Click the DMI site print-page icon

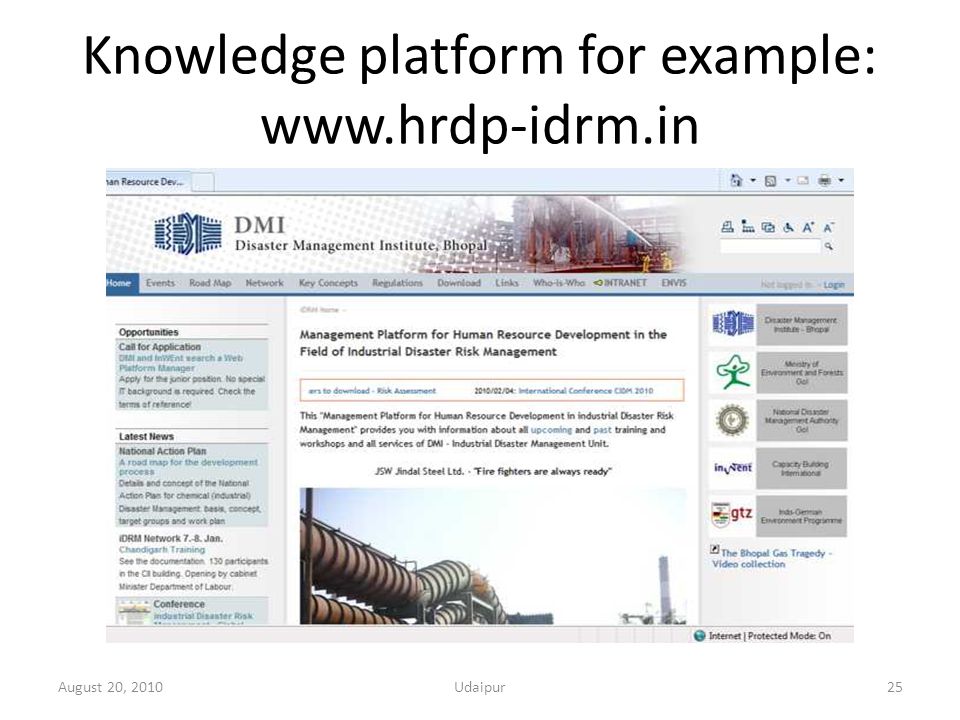pos(727,227)
